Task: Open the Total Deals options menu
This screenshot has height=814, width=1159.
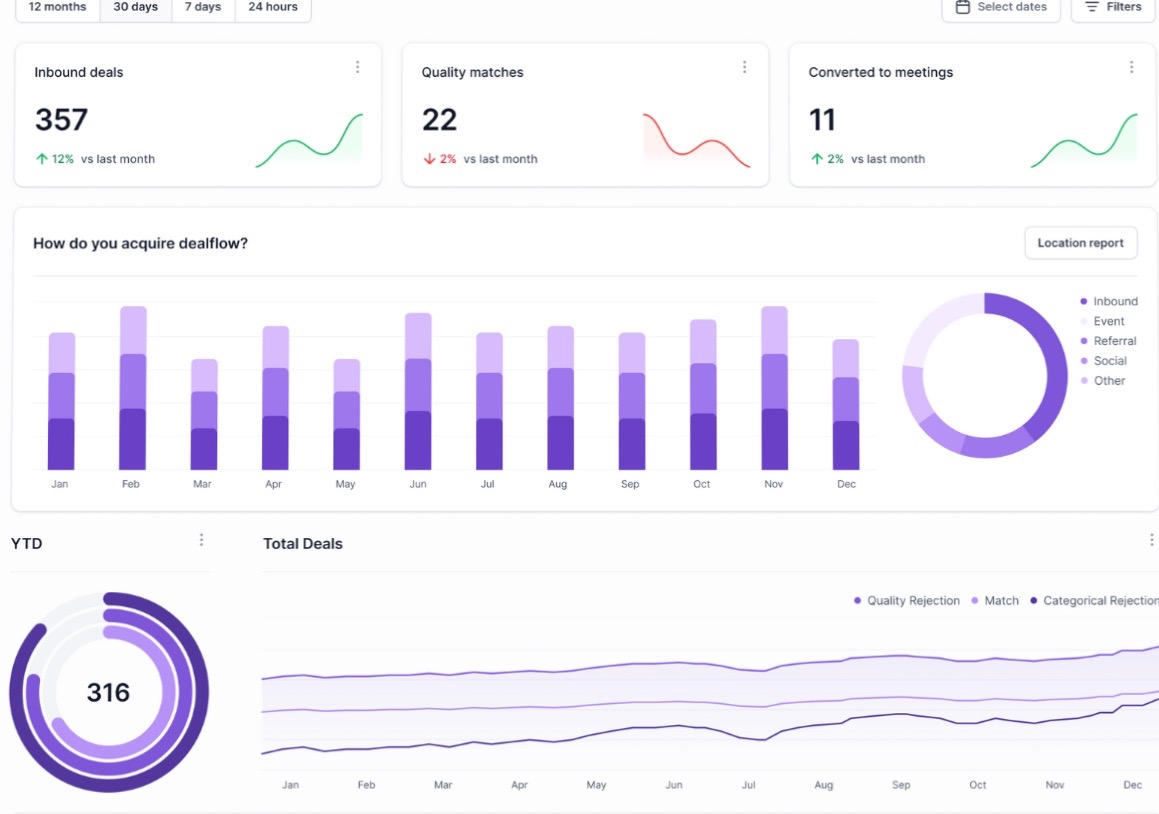Action: pos(1151,539)
